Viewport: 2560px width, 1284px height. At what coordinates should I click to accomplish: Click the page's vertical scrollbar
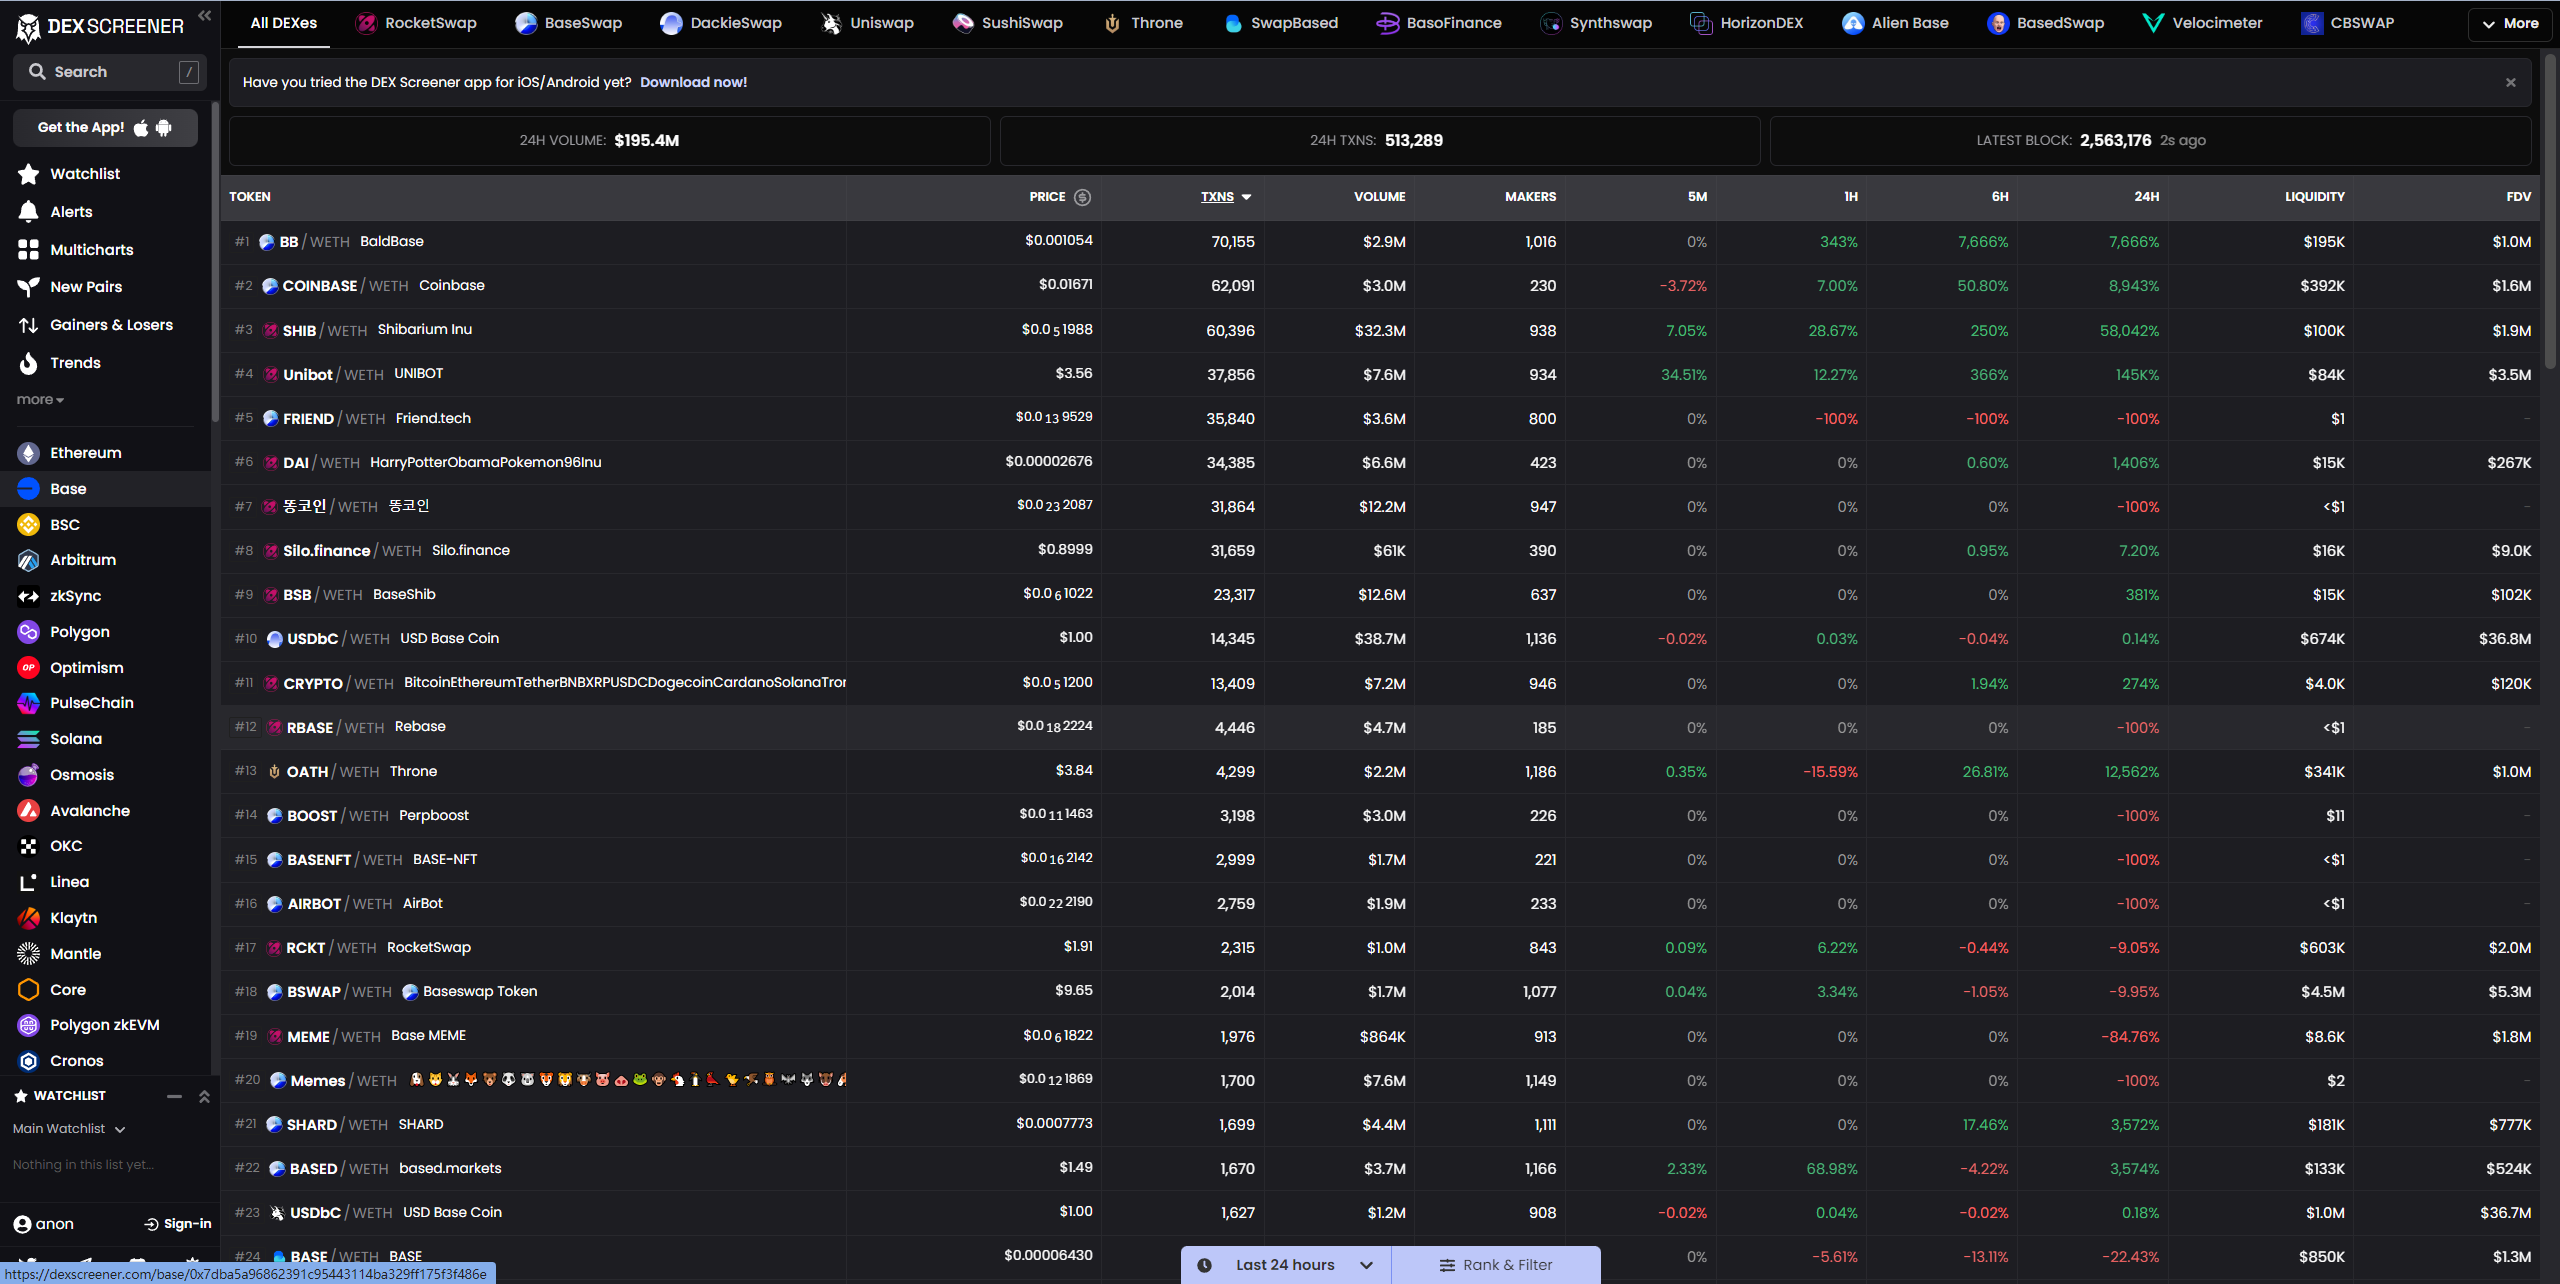tap(2549, 210)
